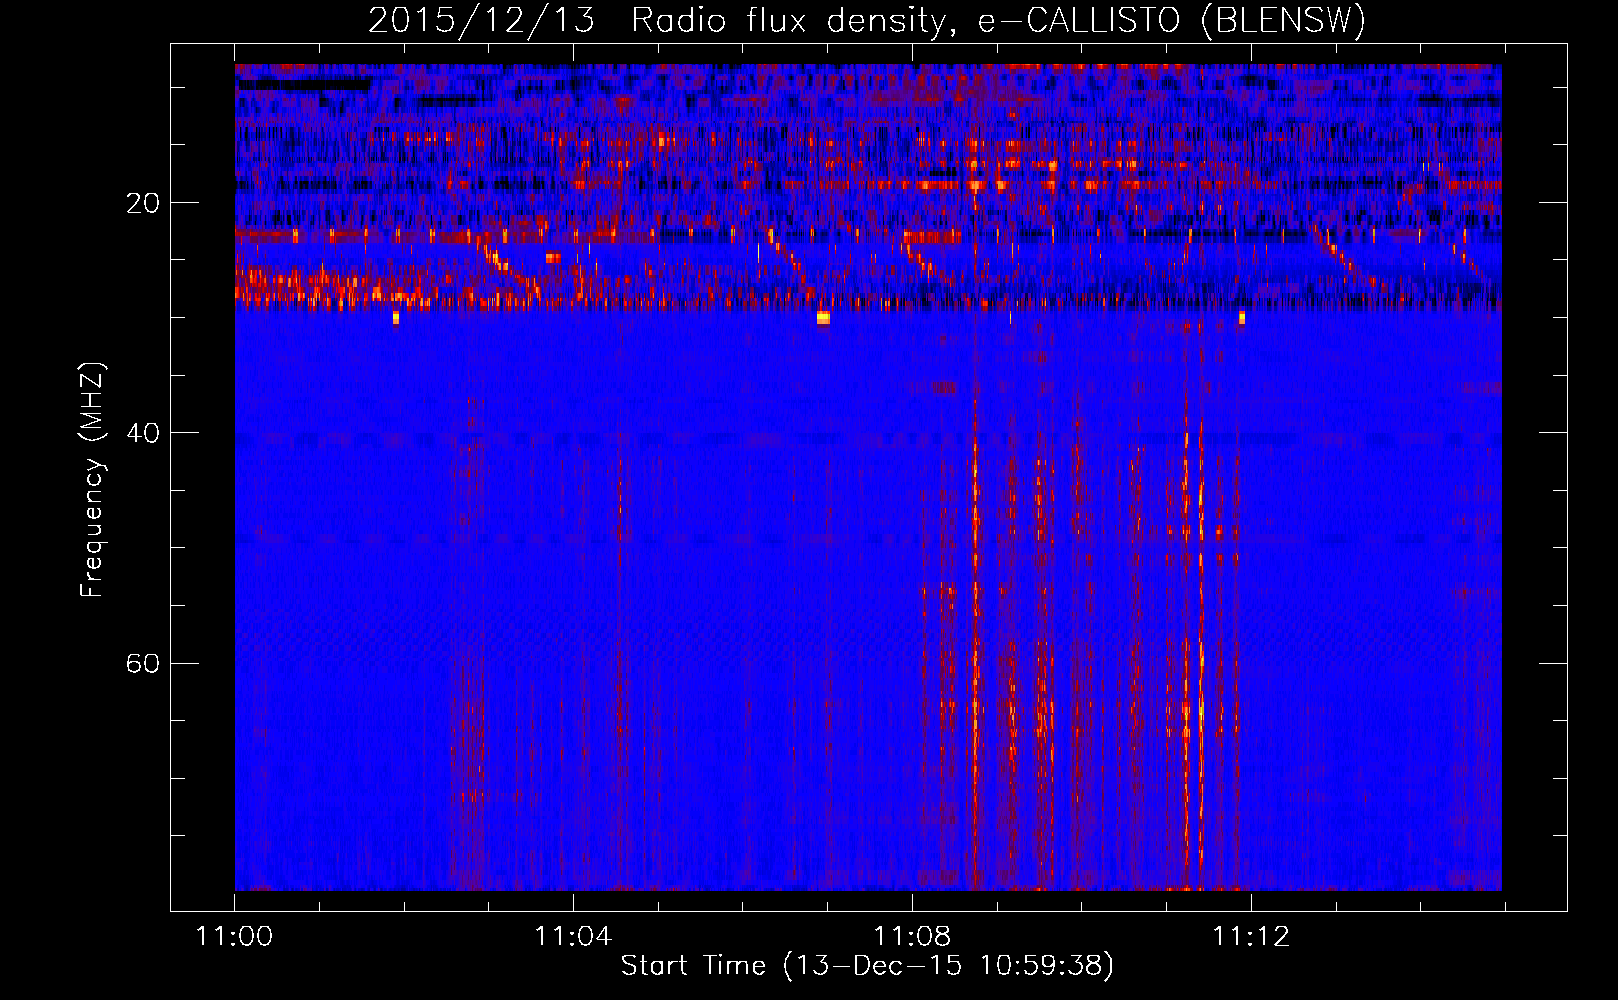Select the 11:04 time tick label

[573, 937]
